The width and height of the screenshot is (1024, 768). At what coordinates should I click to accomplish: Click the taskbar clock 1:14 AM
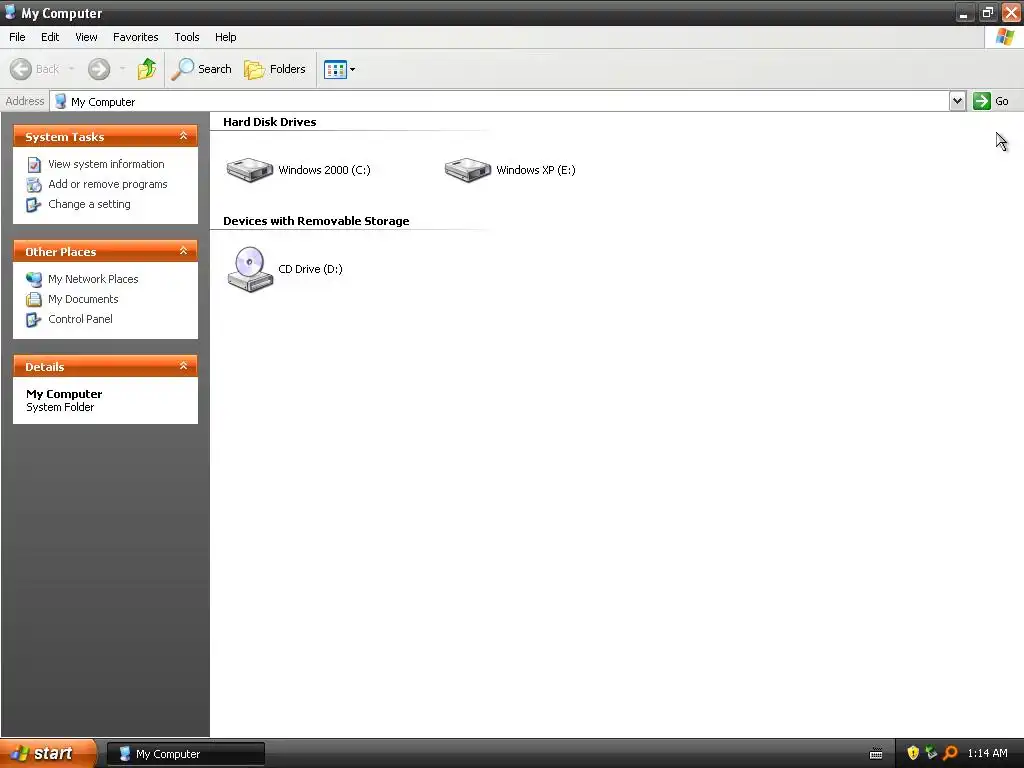(x=987, y=754)
